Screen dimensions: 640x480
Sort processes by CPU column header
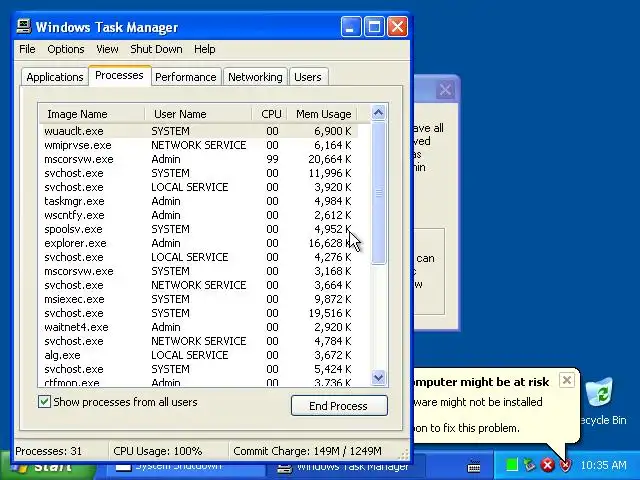click(x=269, y=114)
